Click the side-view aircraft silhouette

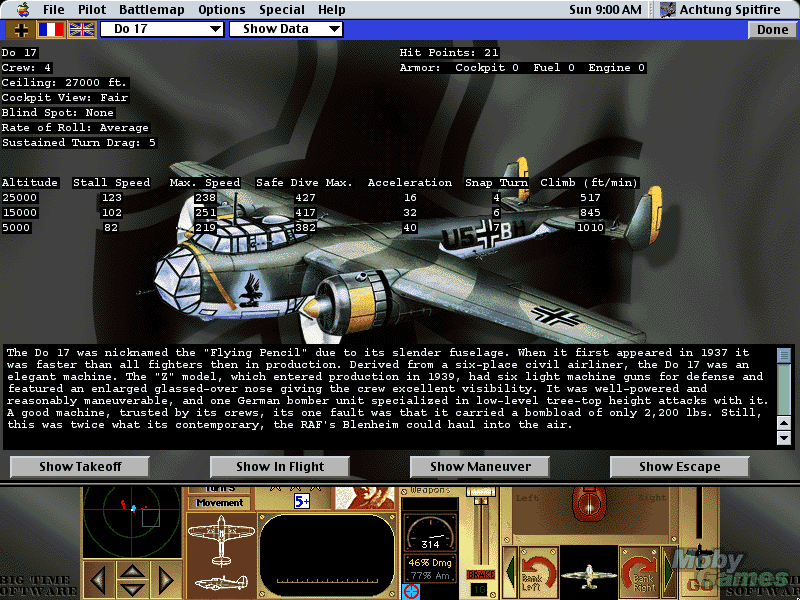[x=221, y=583]
